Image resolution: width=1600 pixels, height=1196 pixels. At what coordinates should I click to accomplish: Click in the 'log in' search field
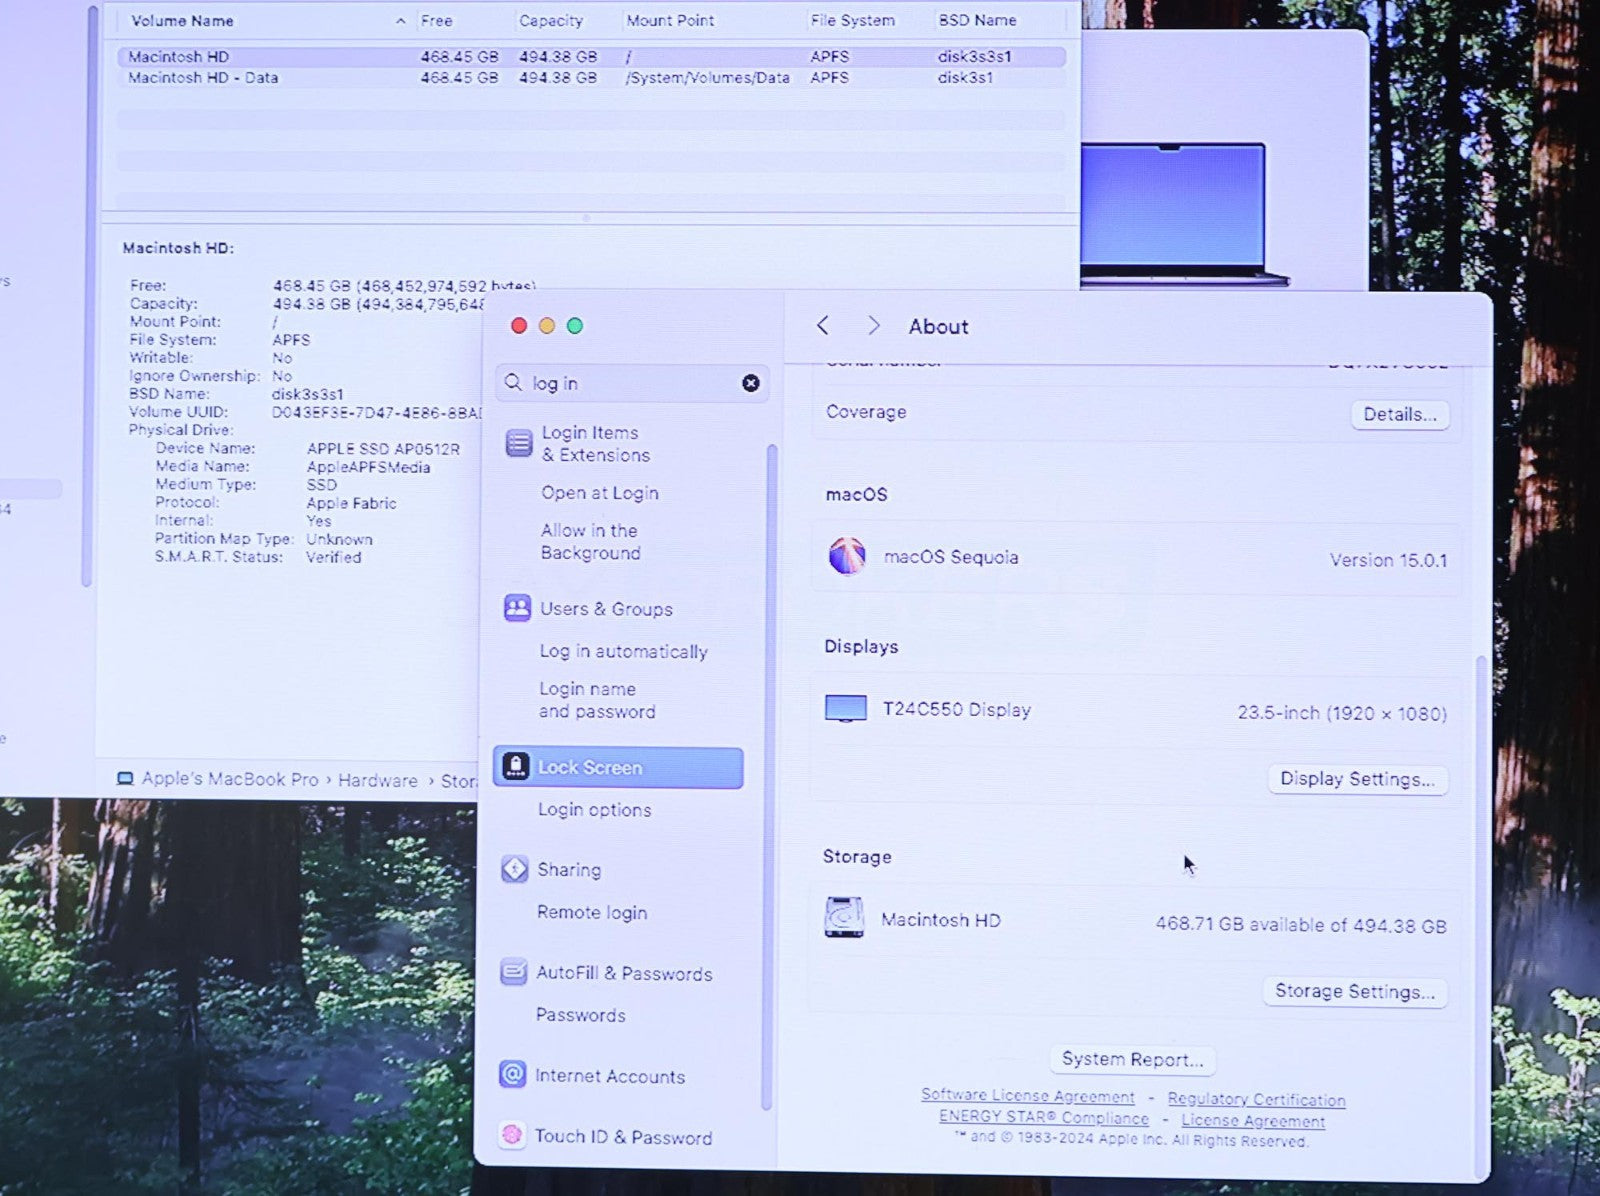pyautogui.click(x=632, y=383)
